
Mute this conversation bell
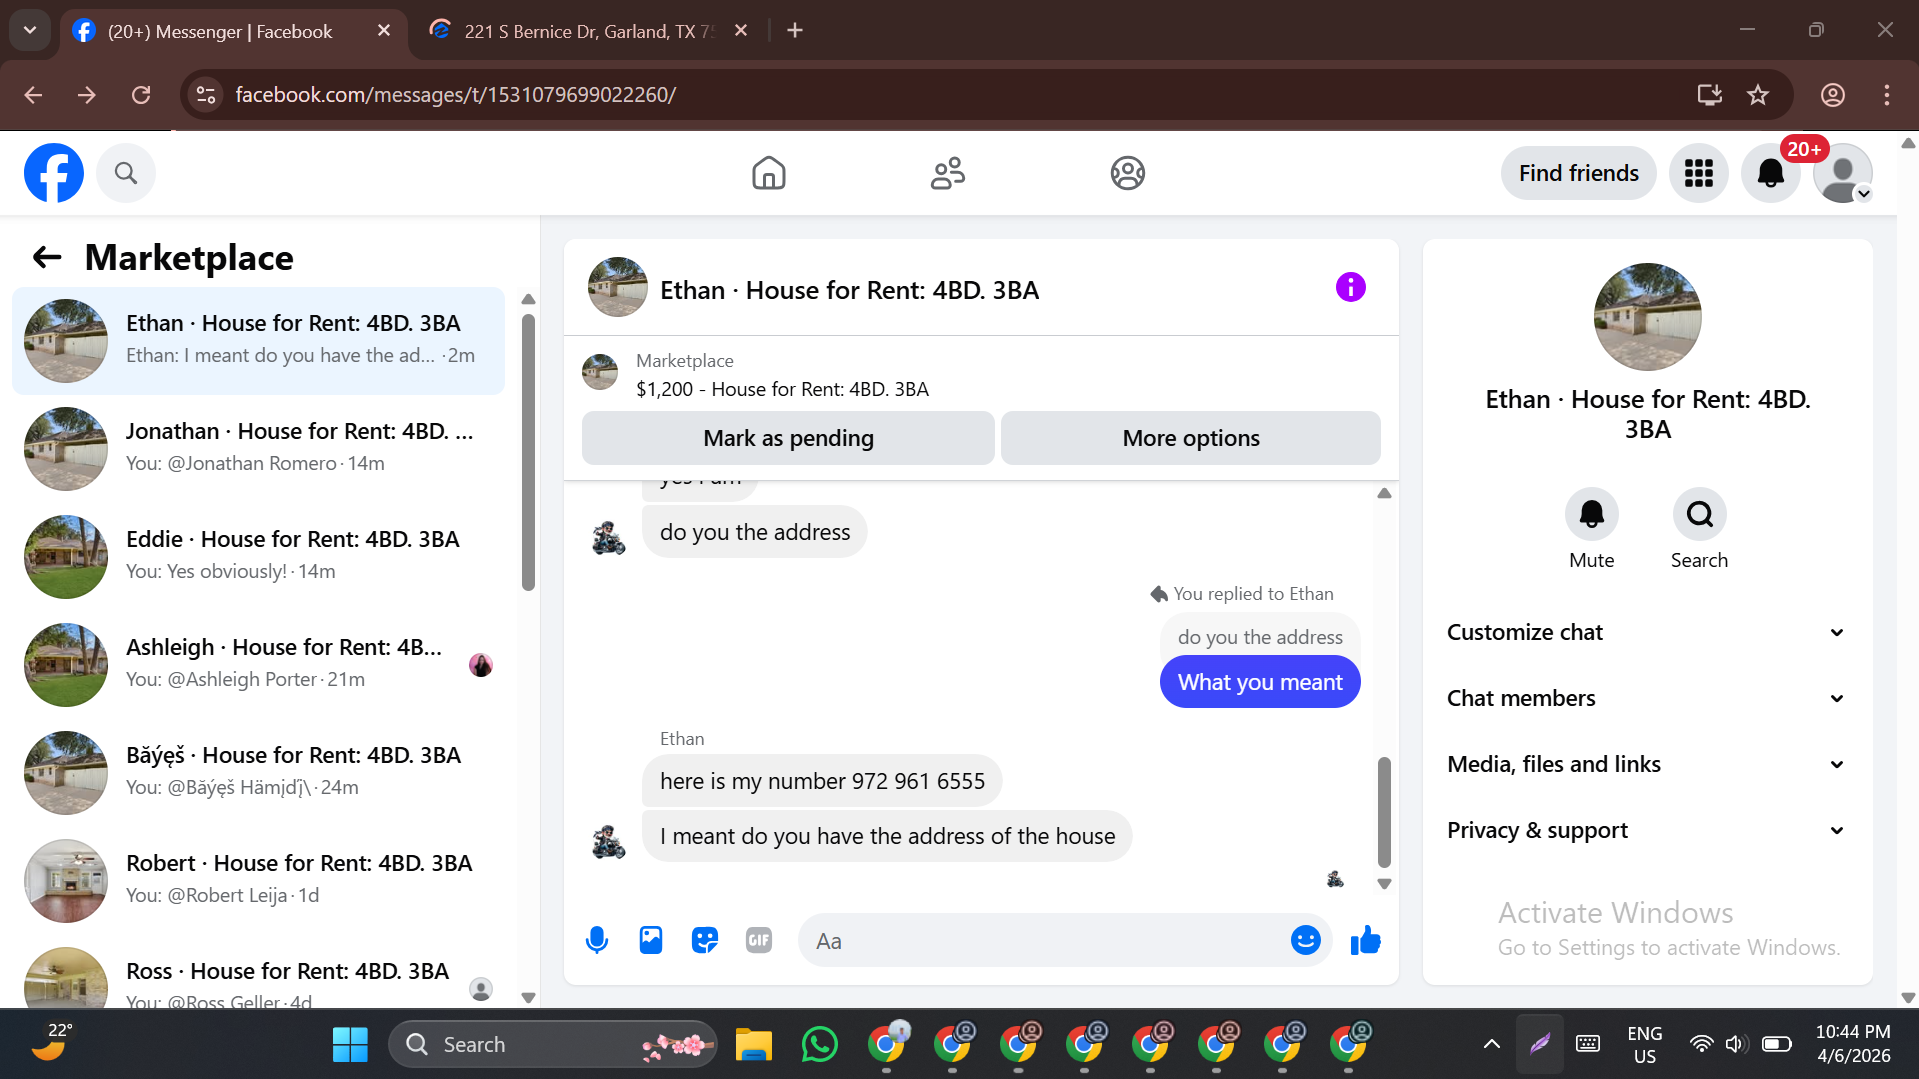coord(1591,514)
